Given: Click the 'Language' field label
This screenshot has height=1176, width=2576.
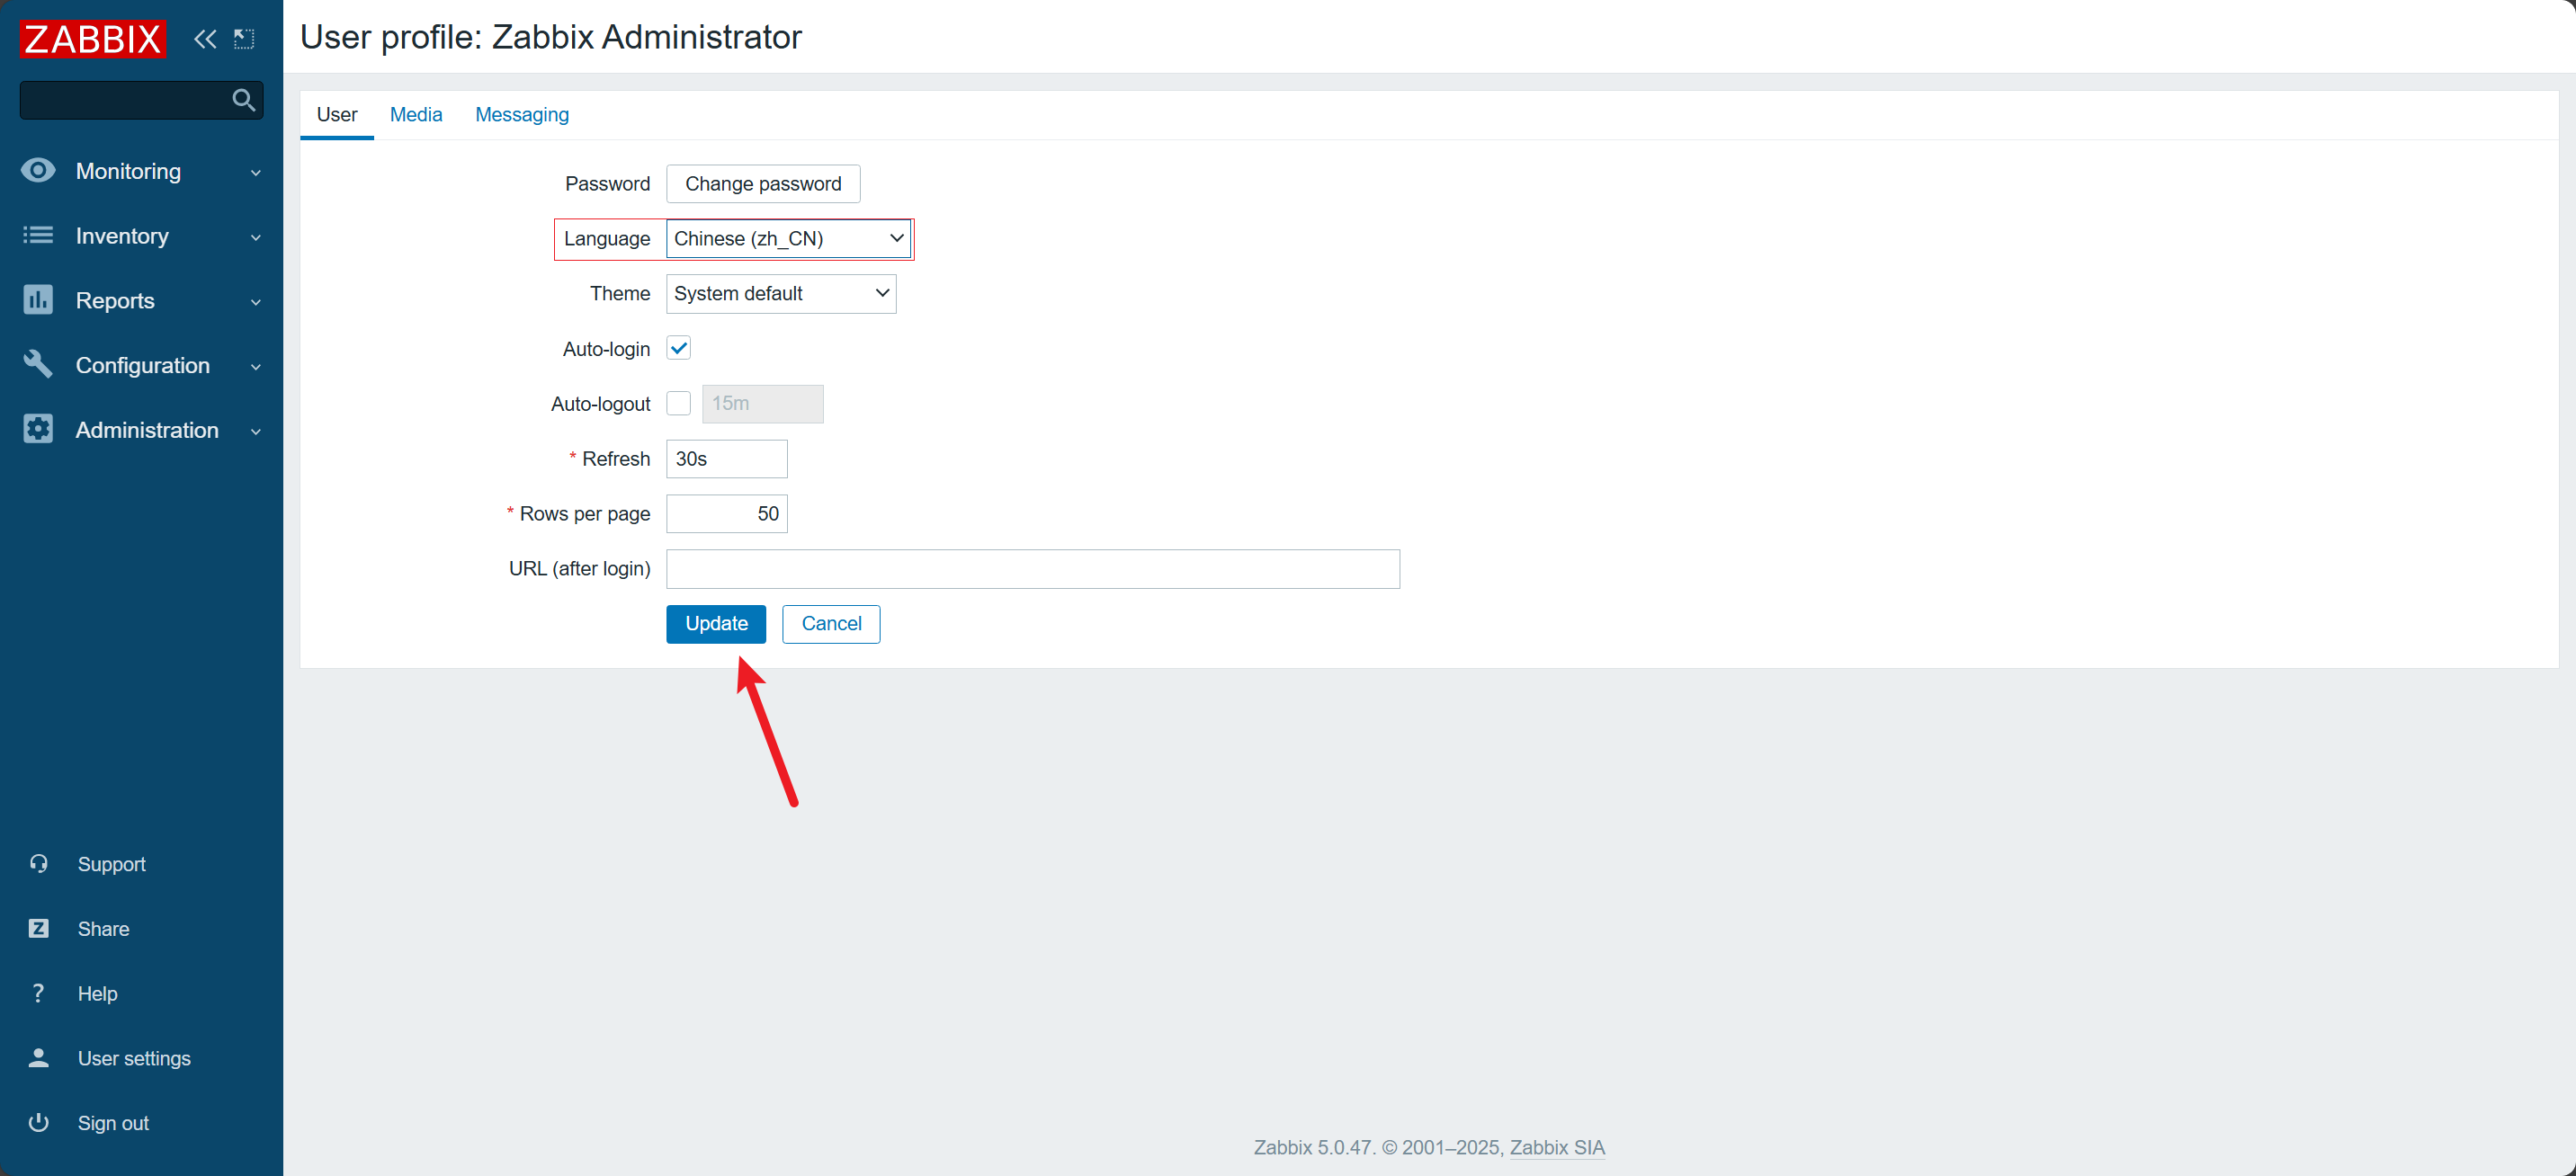Looking at the screenshot, I should point(606,239).
